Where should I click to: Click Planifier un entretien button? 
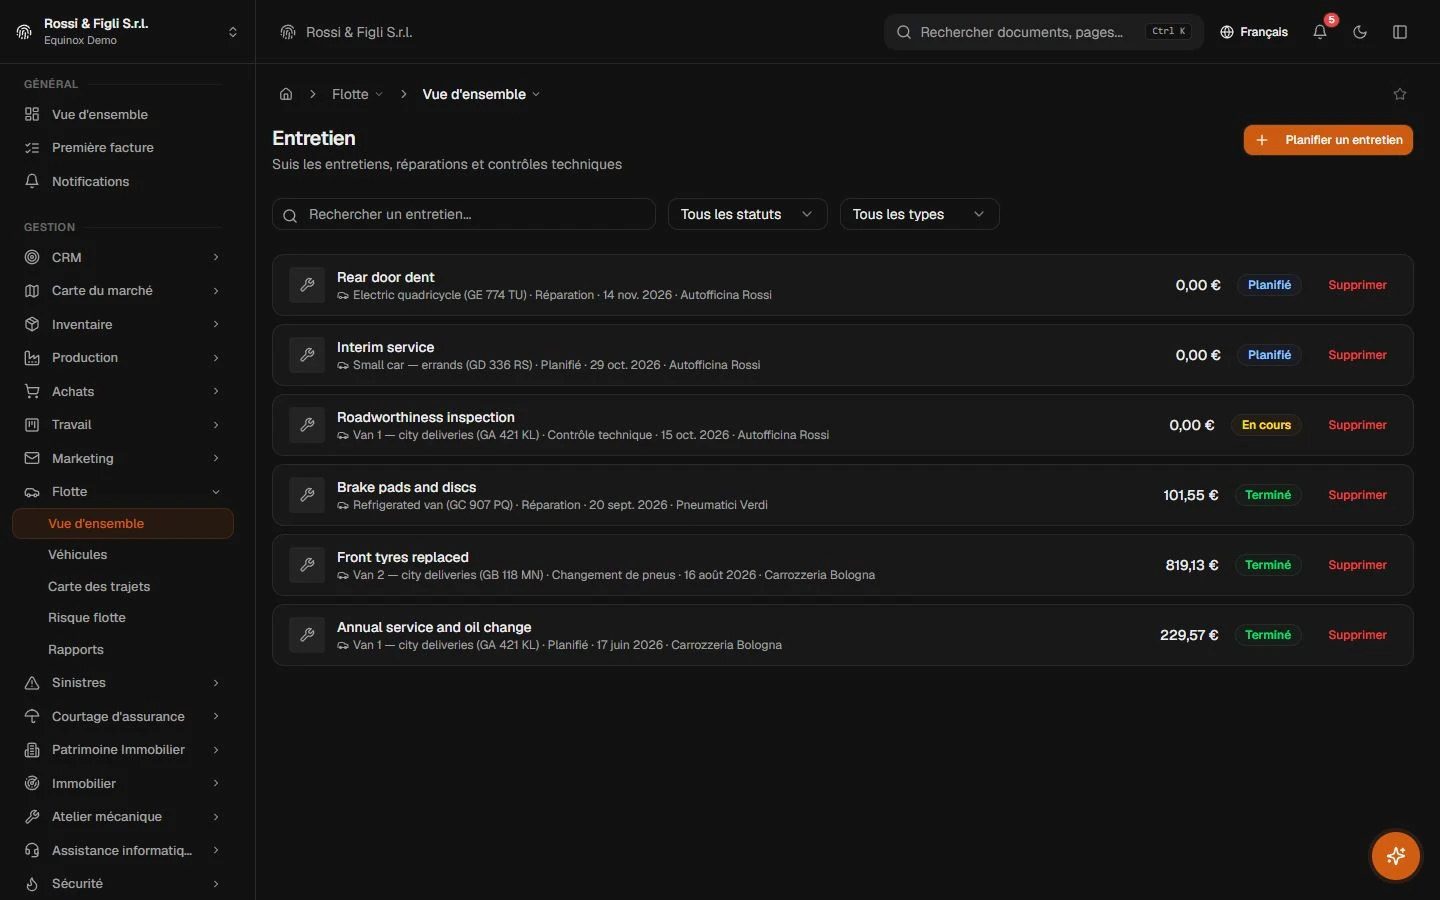[x=1328, y=140]
